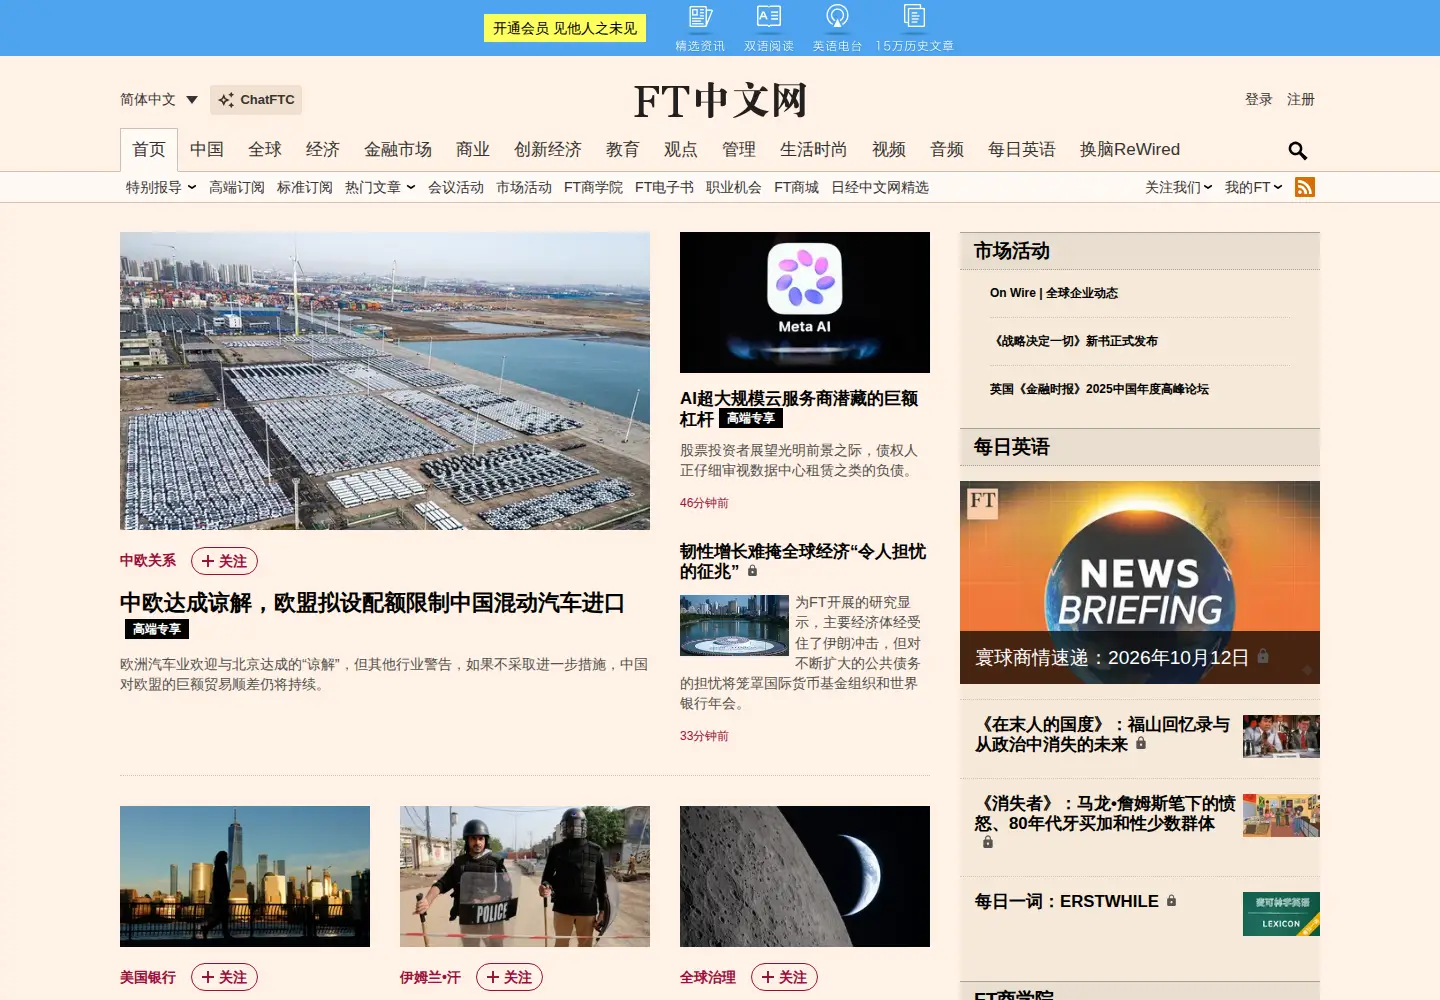1440x1000 pixels.
Task: Follow the 全球治理 topic
Action: [x=784, y=977]
